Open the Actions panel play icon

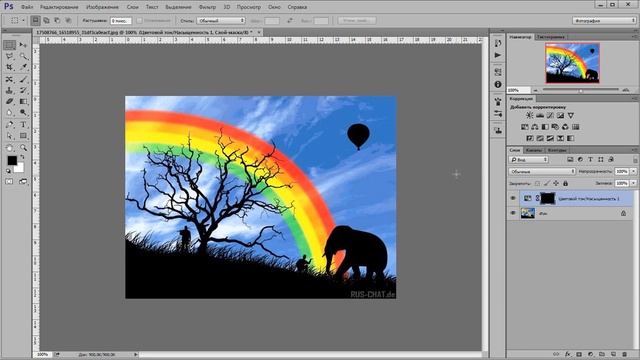click(498, 55)
